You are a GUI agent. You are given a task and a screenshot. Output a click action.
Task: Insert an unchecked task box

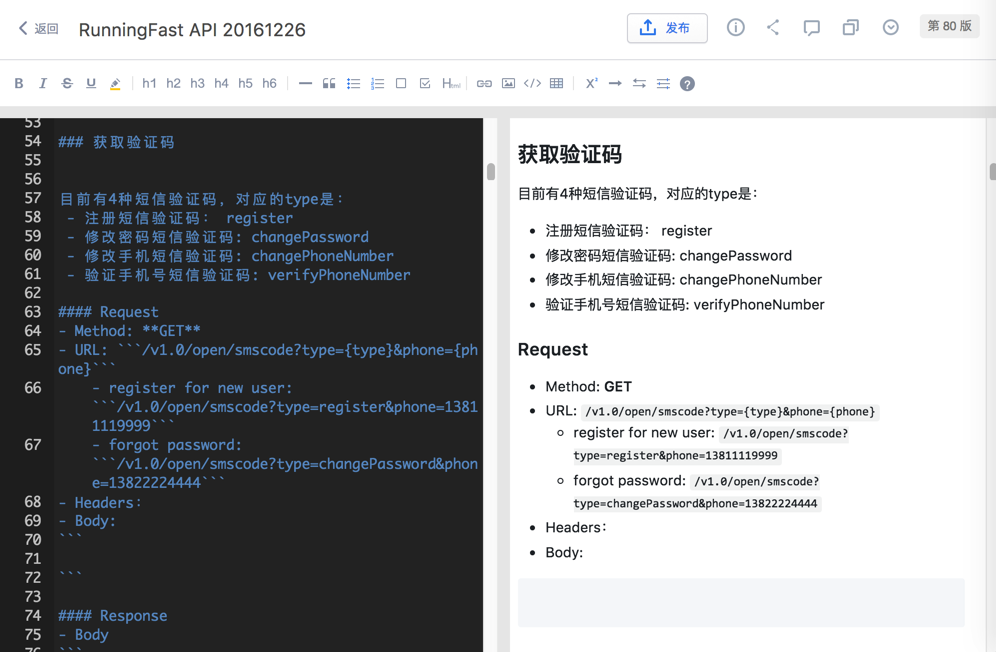coord(401,83)
